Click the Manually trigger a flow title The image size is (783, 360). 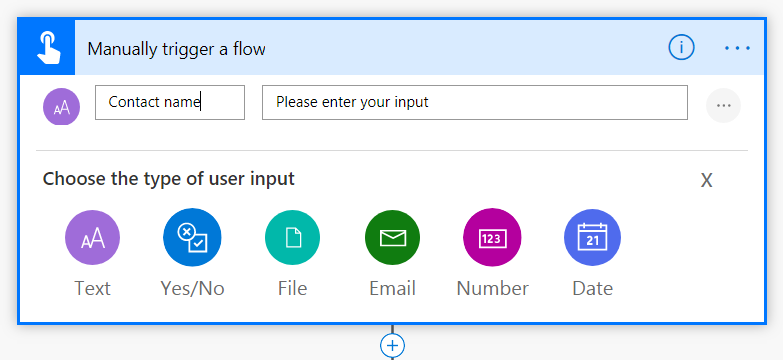pos(176,49)
